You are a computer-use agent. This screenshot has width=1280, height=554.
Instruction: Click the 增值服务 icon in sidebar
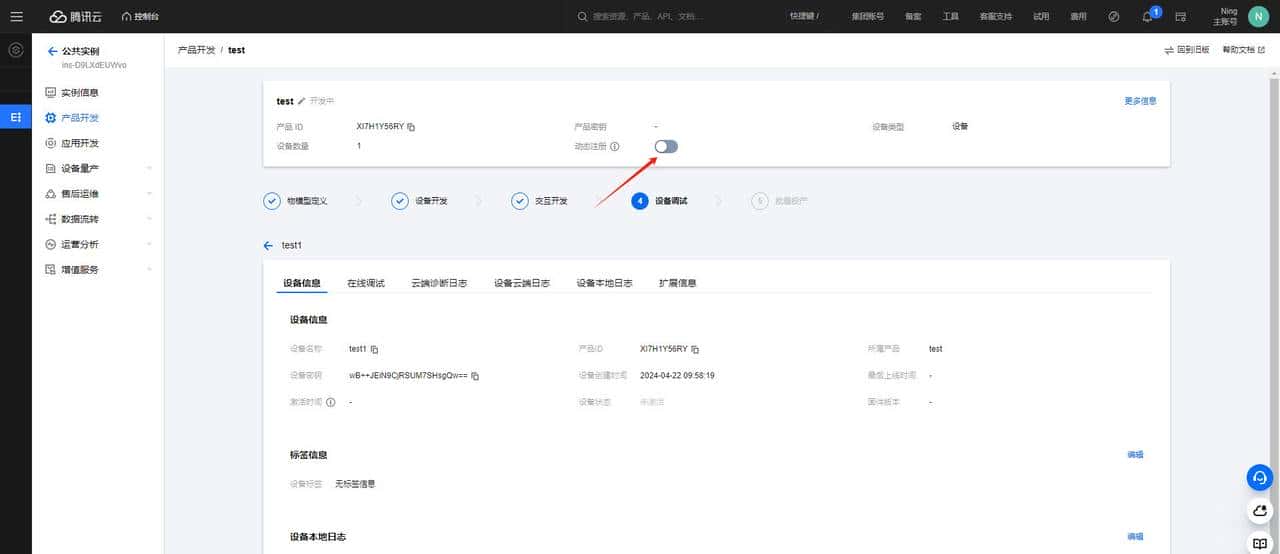[51, 269]
